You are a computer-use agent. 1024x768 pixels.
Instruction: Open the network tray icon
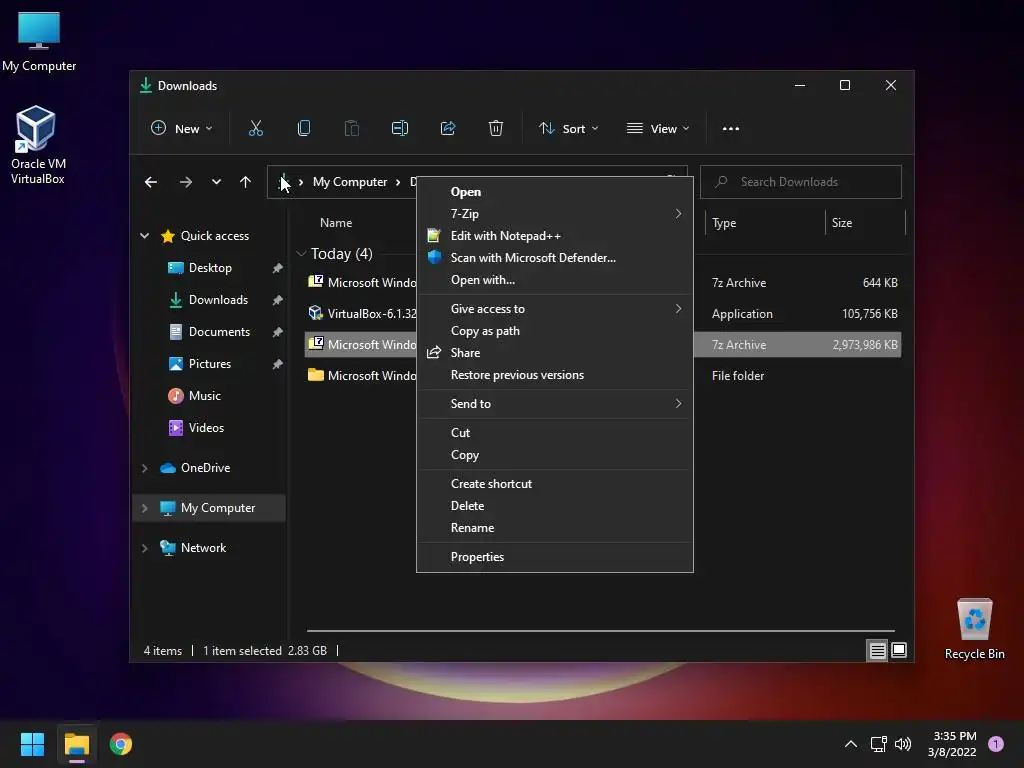878,744
